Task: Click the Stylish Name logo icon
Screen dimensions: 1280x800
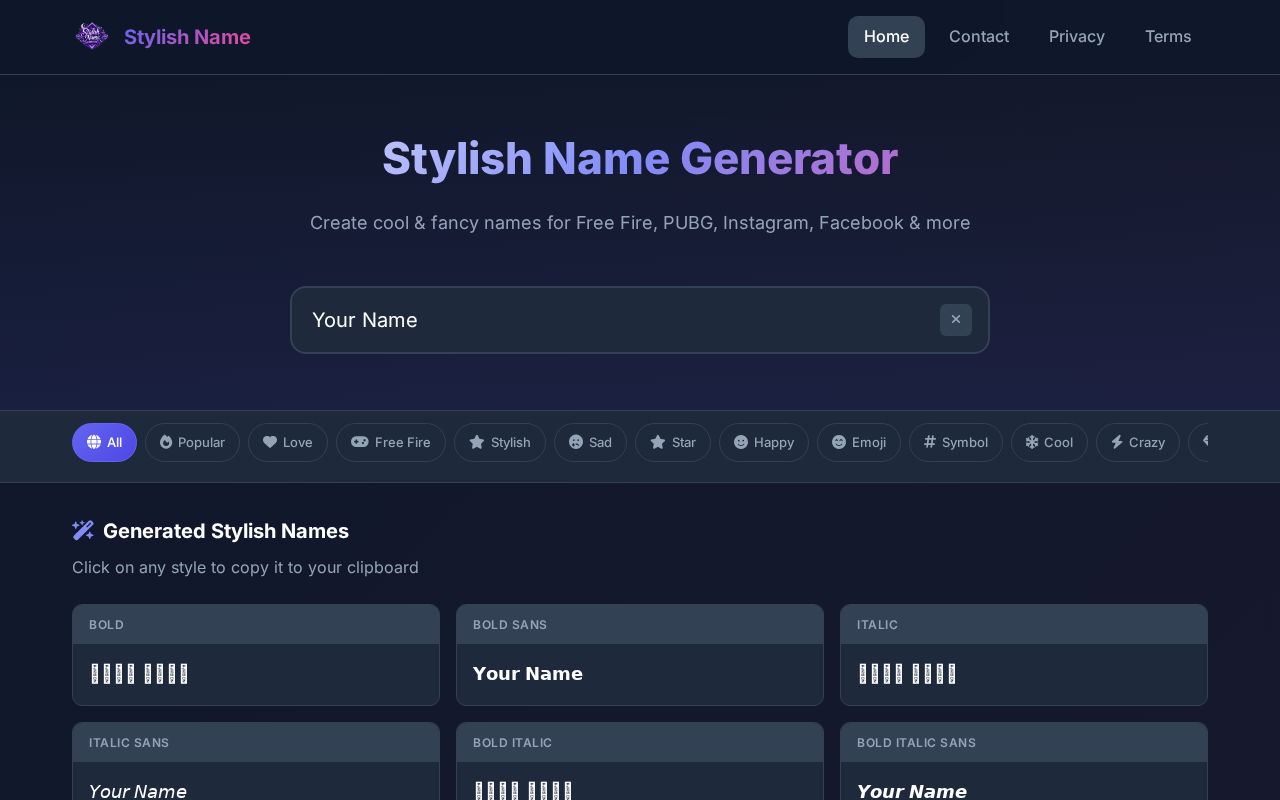Action: pyautogui.click(x=92, y=37)
